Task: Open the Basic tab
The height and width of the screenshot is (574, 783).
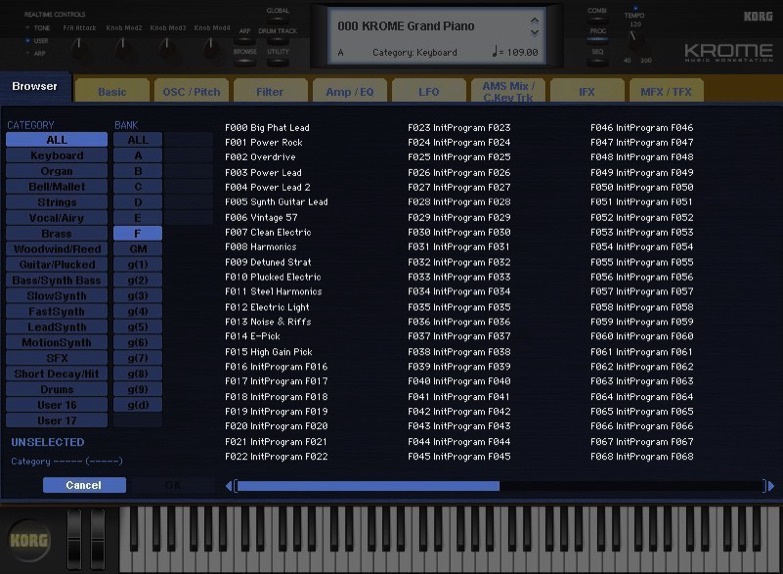Action: [x=112, y=91]
